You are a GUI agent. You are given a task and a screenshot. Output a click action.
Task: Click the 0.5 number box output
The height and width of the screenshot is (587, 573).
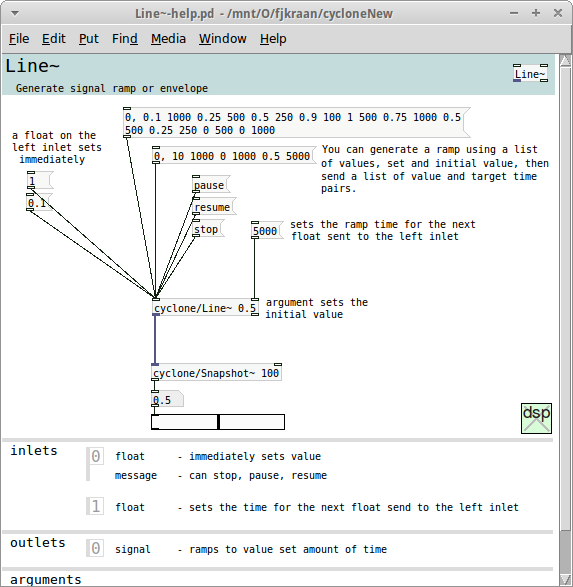[167, 399]
